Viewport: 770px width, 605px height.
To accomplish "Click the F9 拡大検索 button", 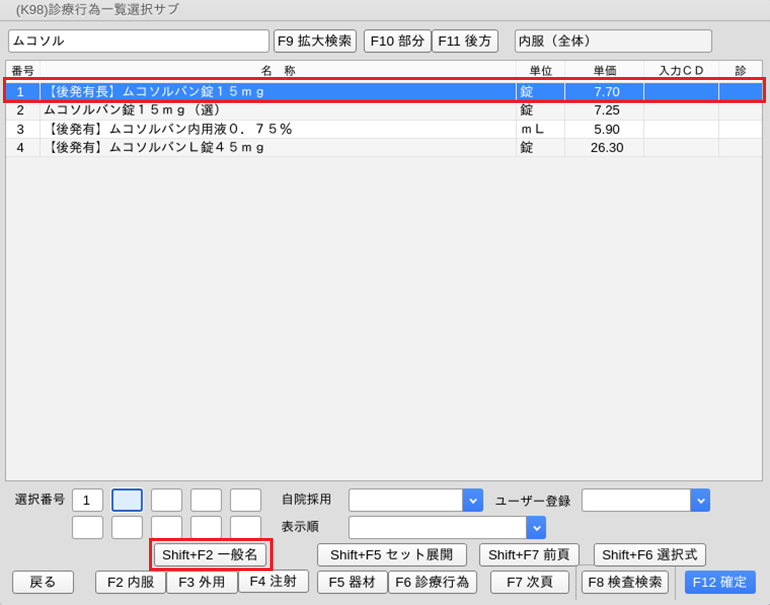I will 314,41.
